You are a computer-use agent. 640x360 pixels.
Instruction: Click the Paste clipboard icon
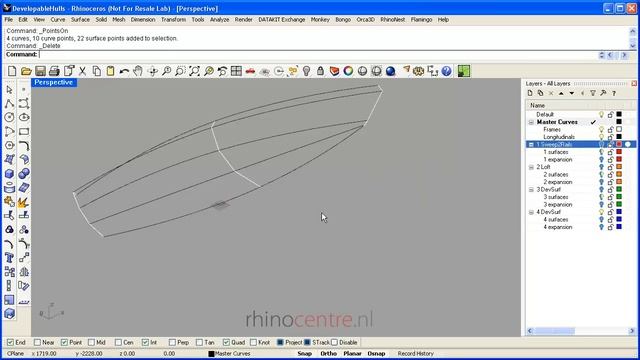click(x=110, y=71)
